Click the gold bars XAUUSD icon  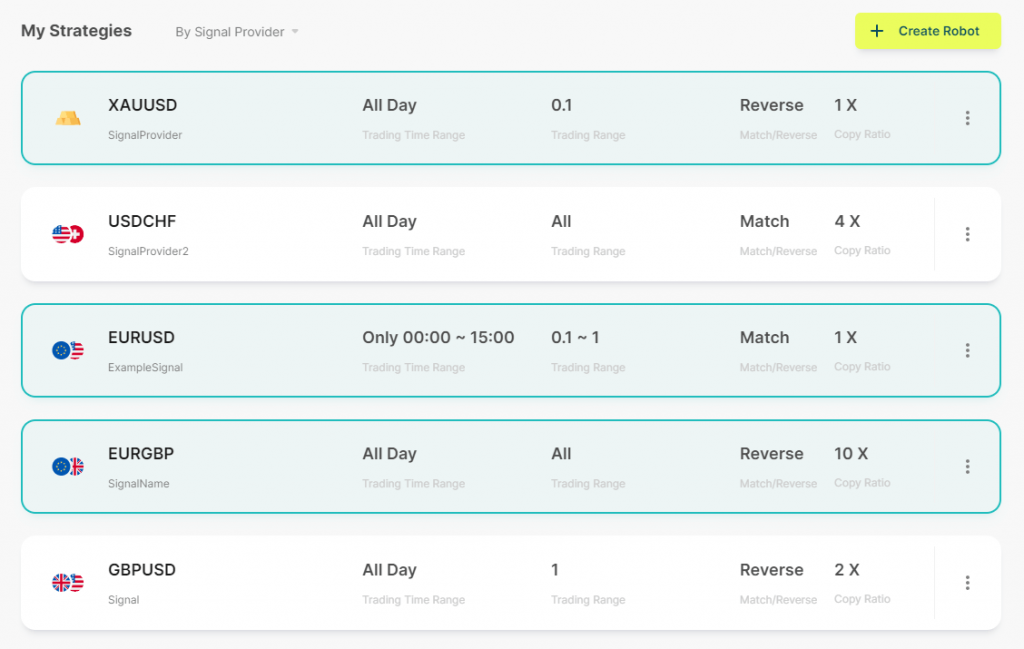click(68, 118)
